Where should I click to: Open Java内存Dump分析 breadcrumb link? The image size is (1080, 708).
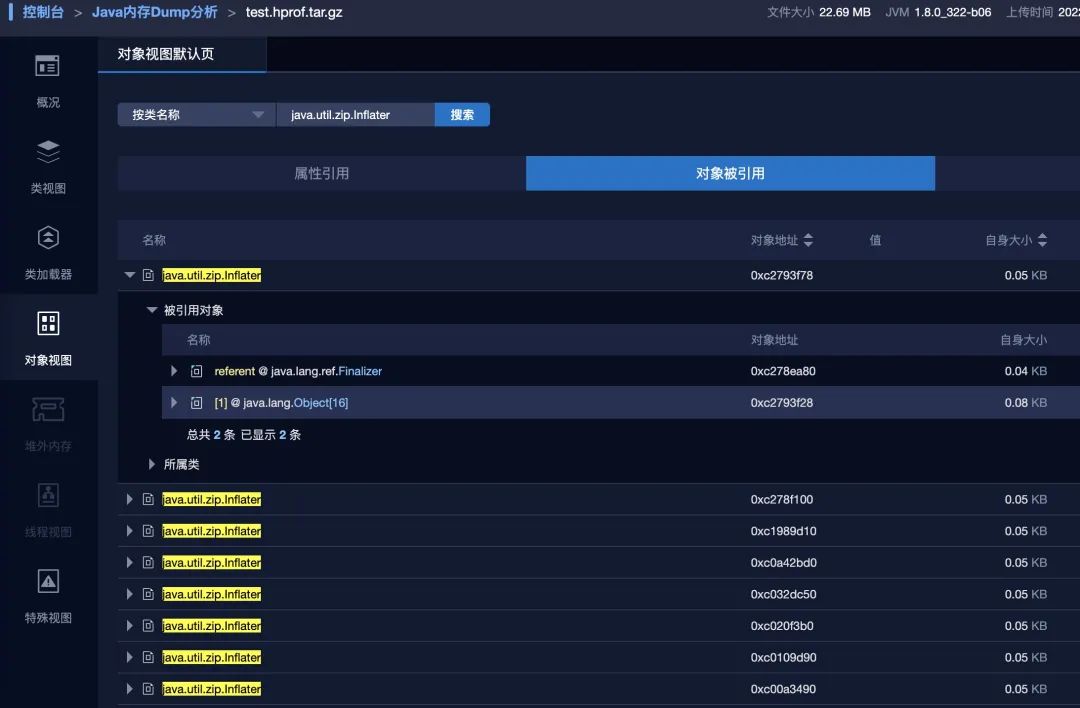pyautogui.click(x=154, y=12)
